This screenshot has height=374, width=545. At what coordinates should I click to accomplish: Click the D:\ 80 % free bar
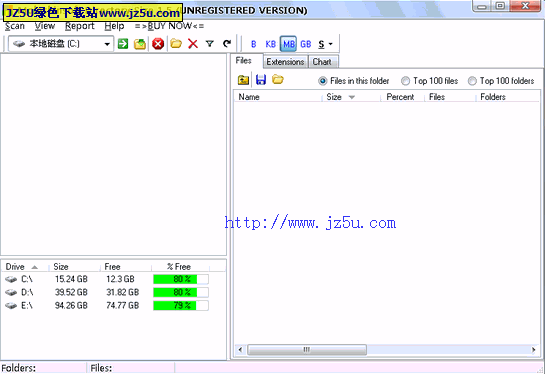pyautogui.click(x=181, y=292)
